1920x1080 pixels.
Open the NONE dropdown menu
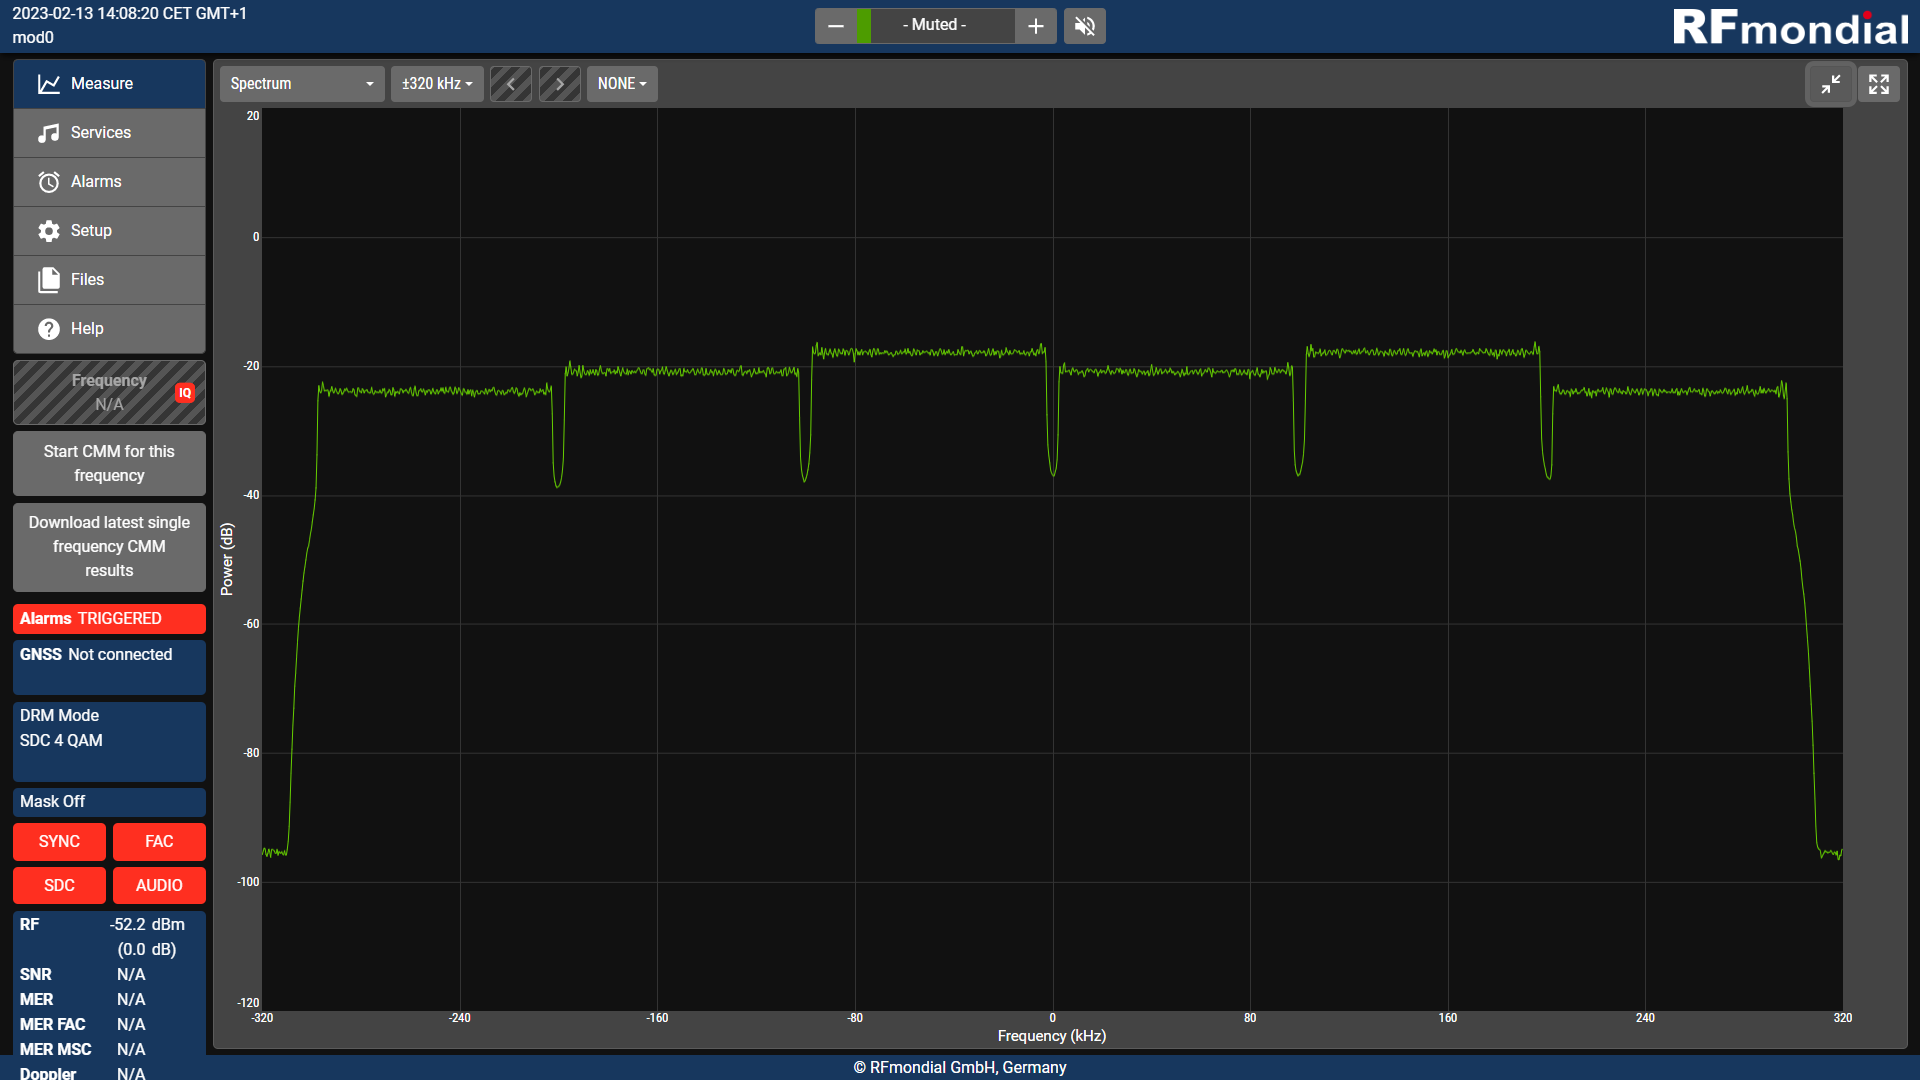coord(622,84)
